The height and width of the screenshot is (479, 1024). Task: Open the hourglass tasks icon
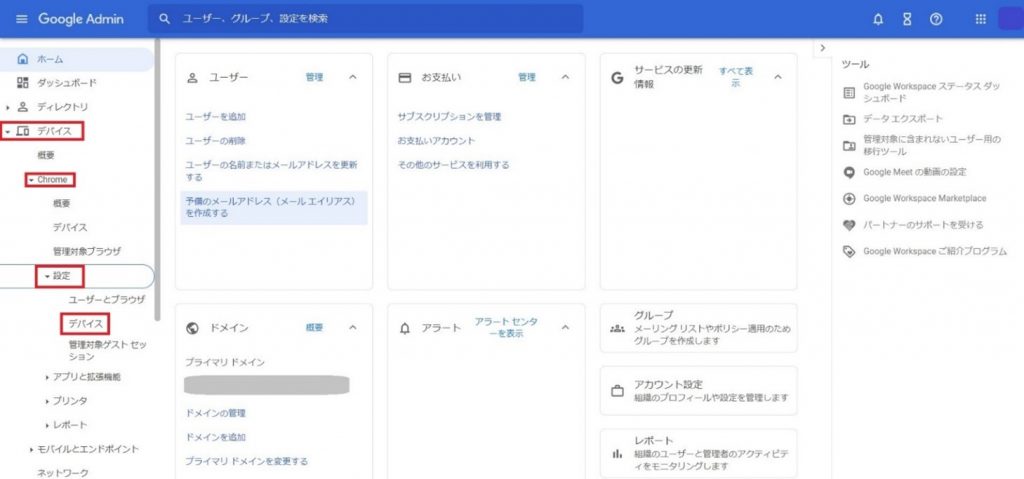pos(907,19)
